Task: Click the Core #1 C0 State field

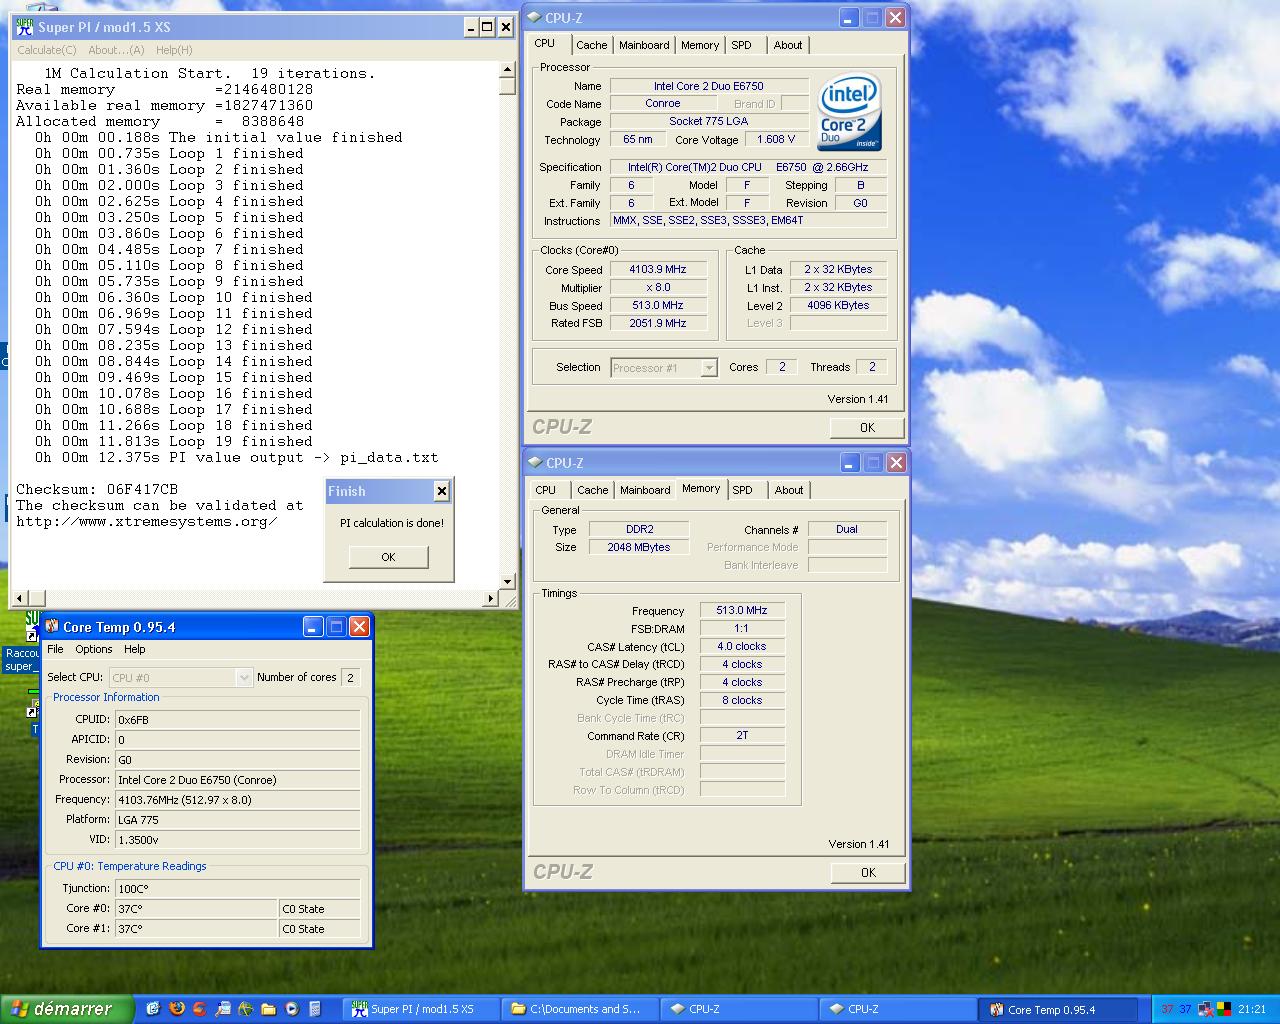Action: pyautogui.click(x=319, y=929)
